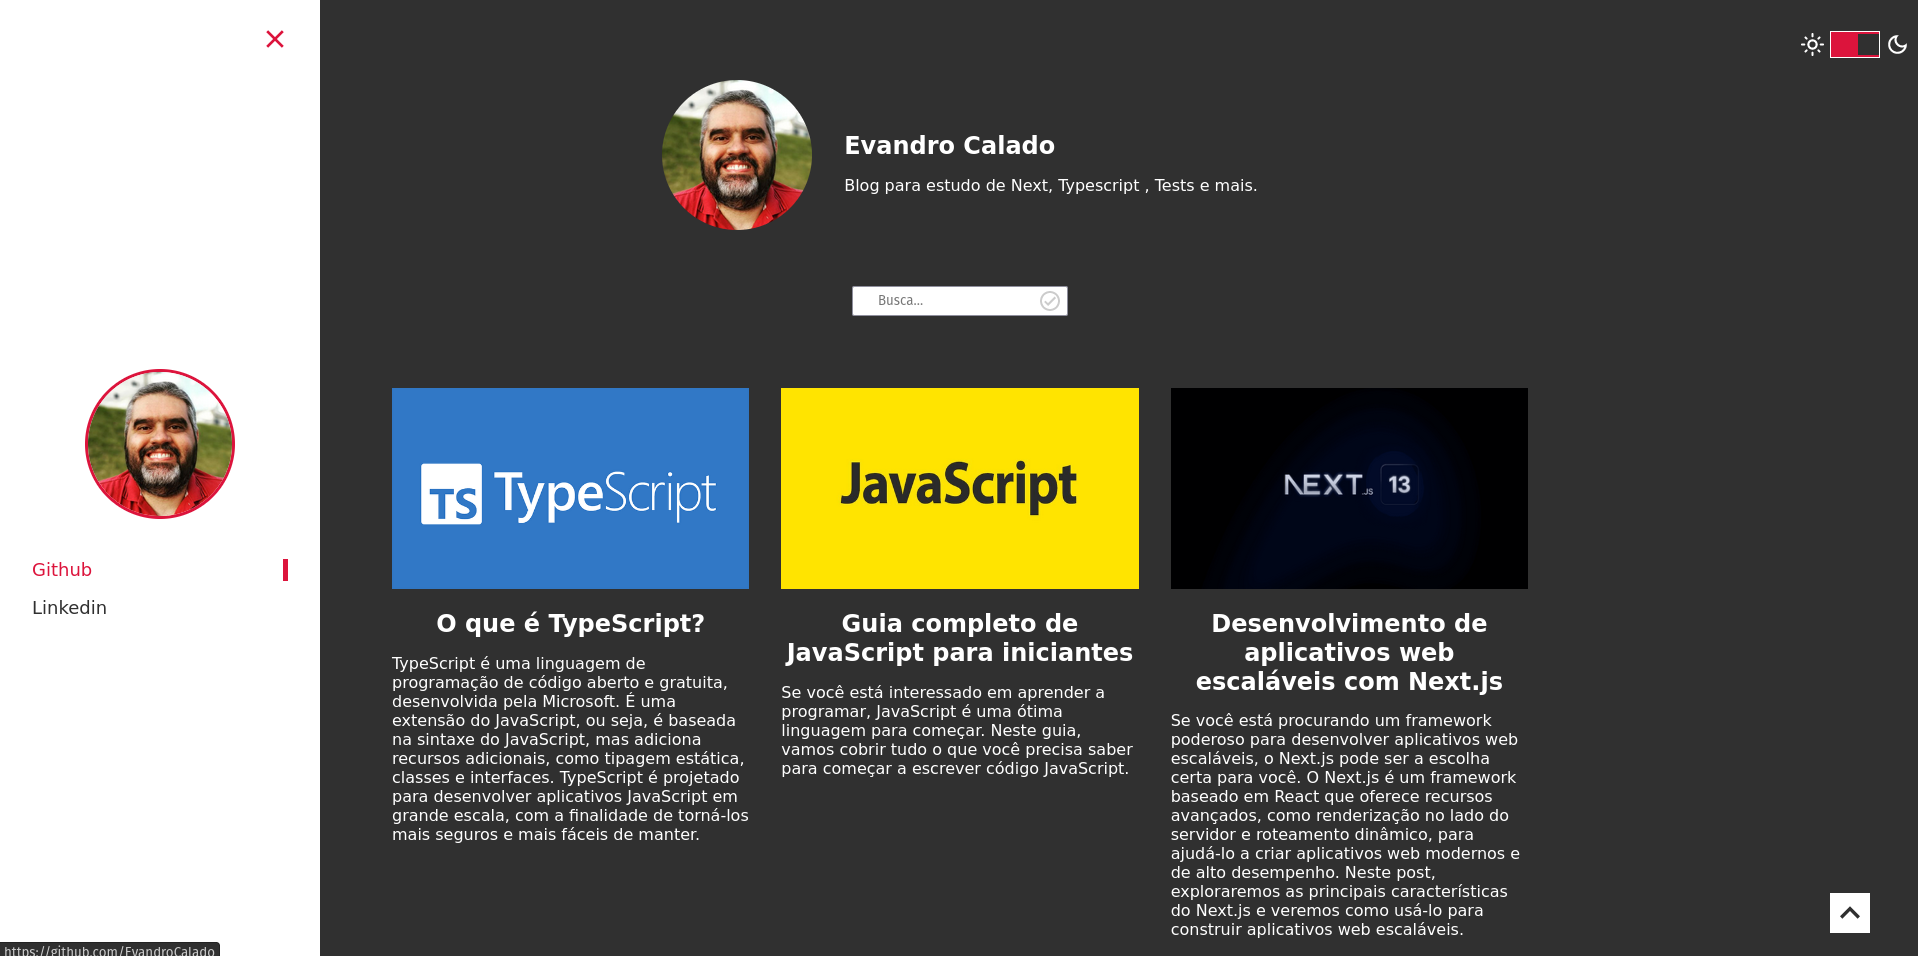Viewport: 1918px width, 956px height.
Task: Open the JavaScript article thumbnail
Action: click(x=959, y=488)
